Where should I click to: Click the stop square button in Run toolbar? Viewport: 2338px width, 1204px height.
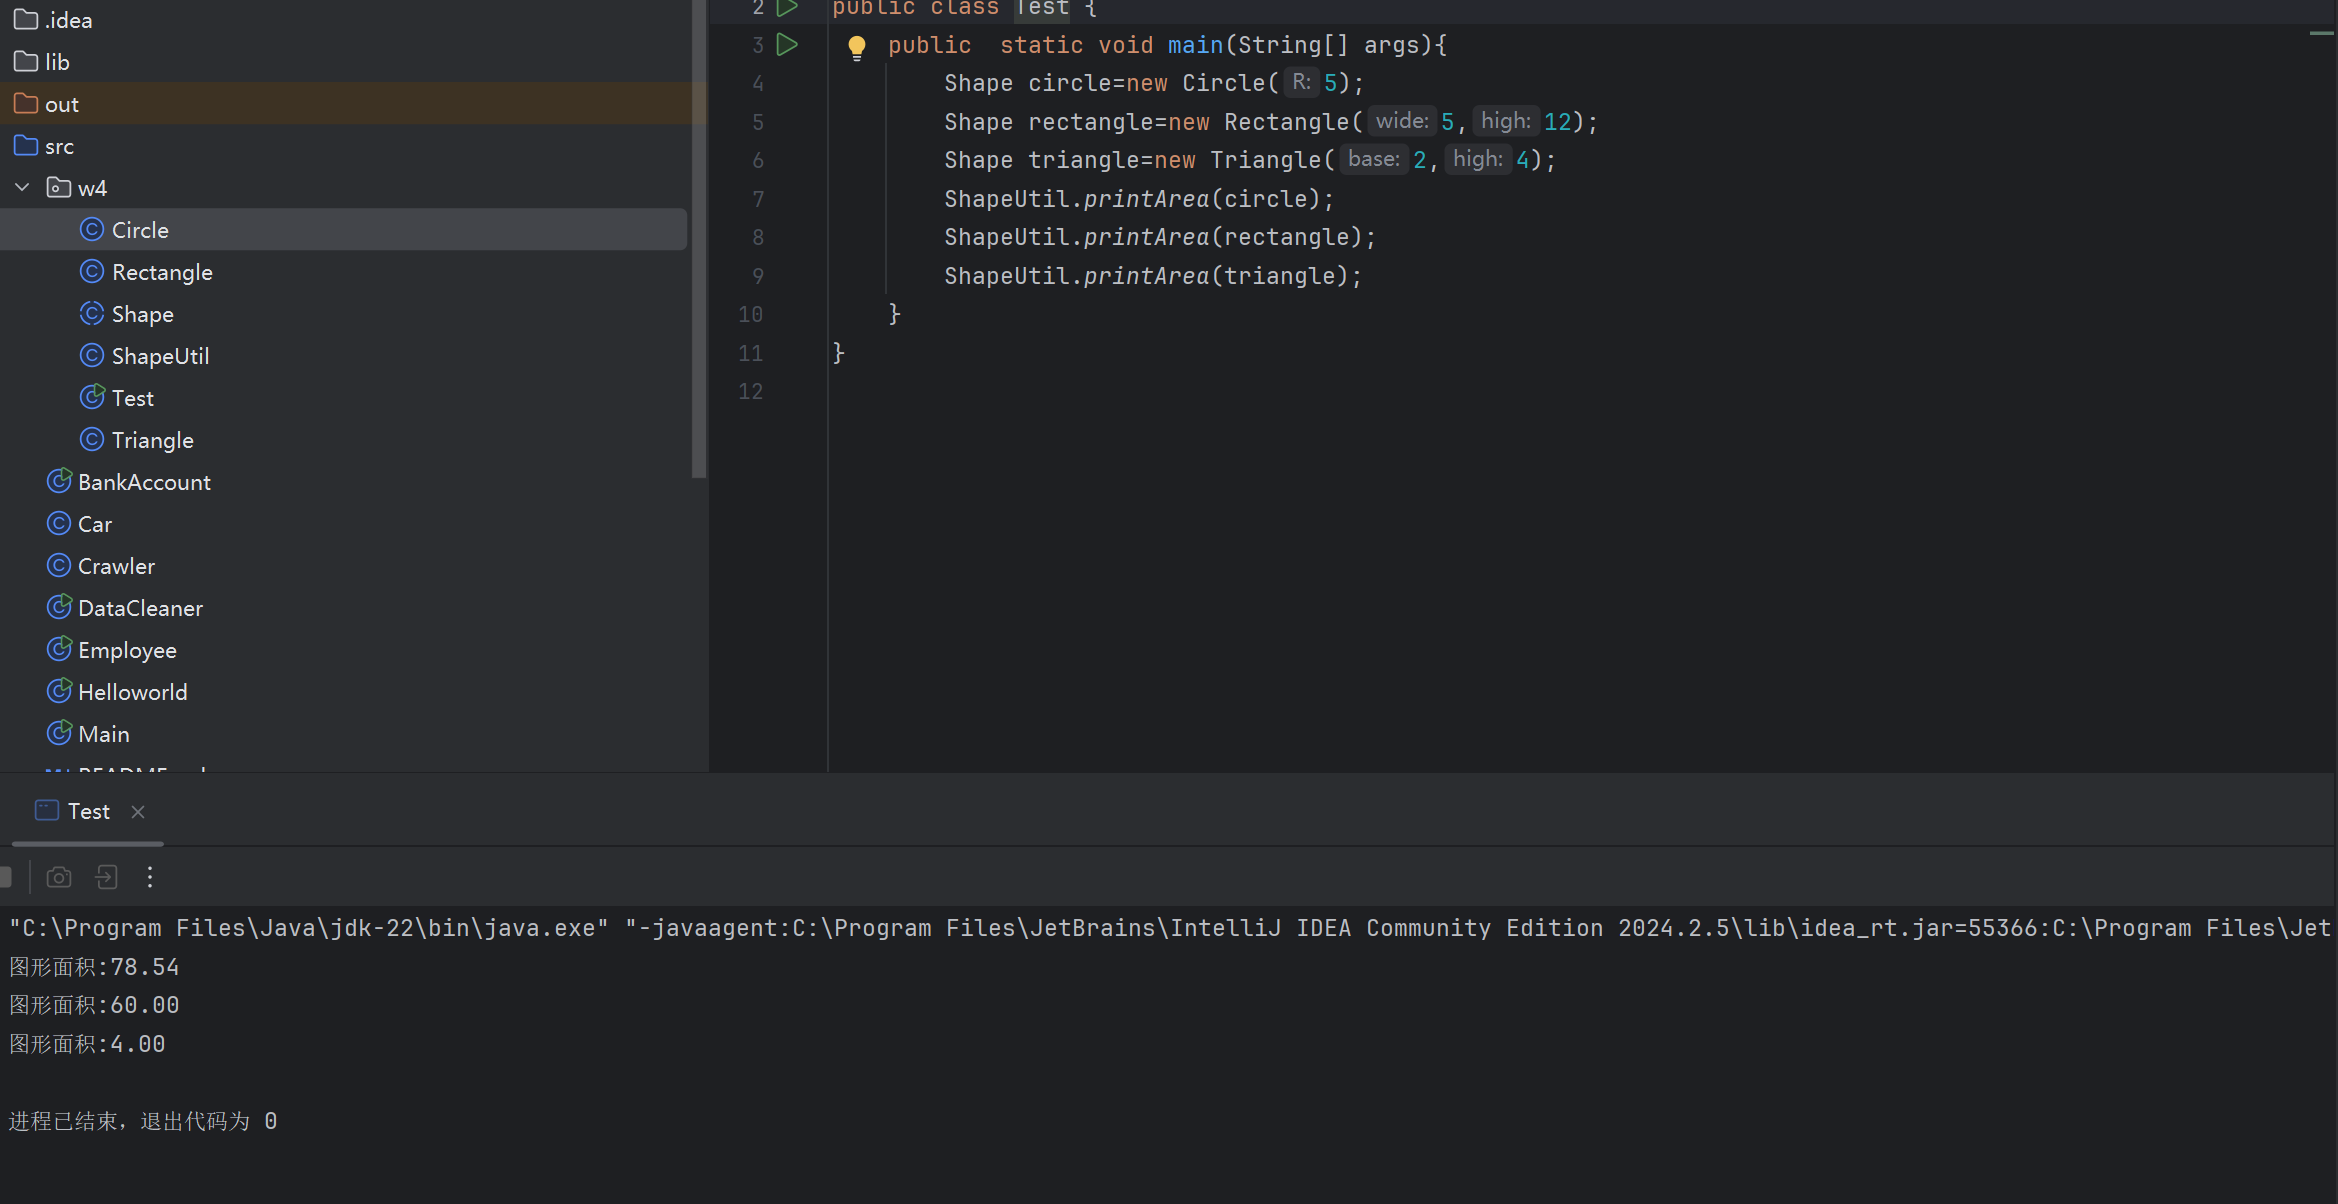(x=6, y=877)
